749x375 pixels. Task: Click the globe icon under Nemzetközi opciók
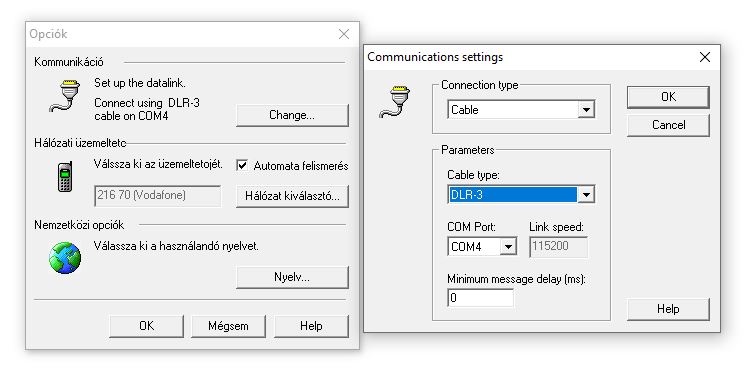coord(65,258)
